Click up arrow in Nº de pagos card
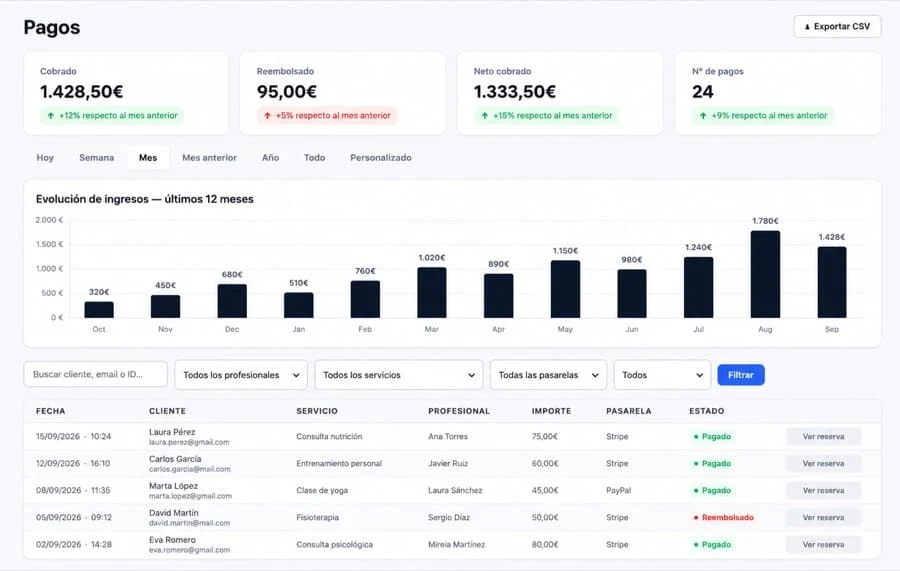This screenshot has height=571, width=900. tap(703, 115)
